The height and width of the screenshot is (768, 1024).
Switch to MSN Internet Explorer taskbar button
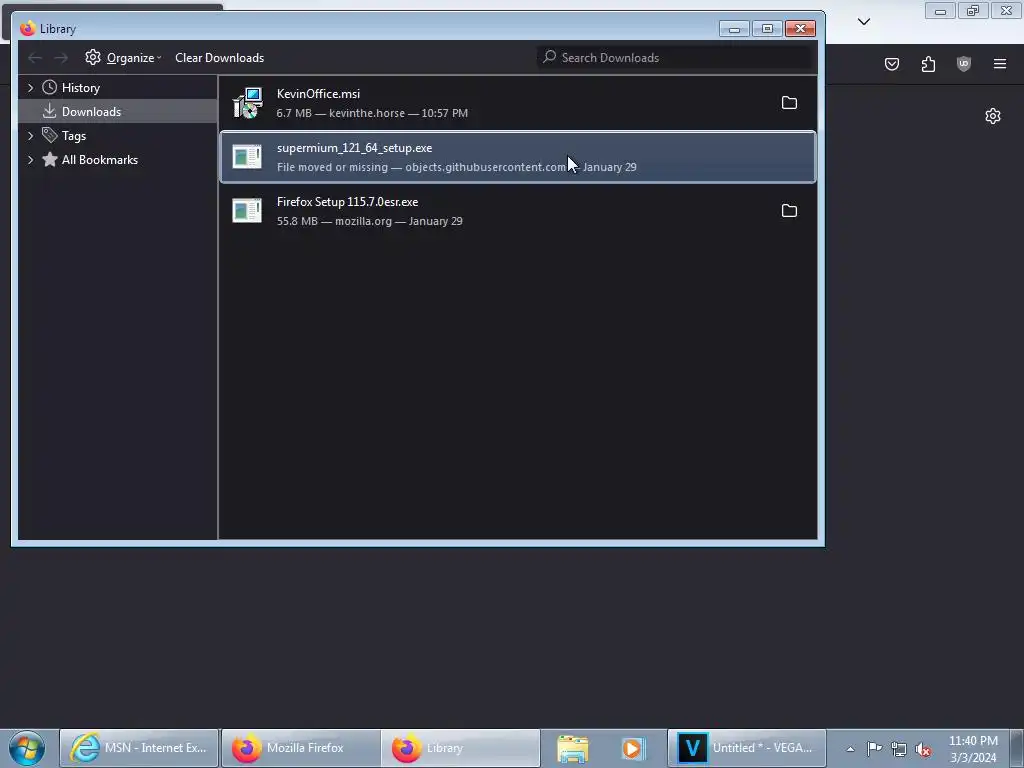click(x=139, y=748)
